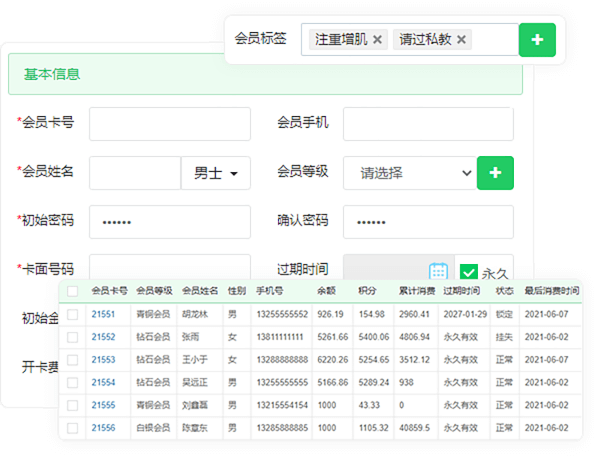598x456 pixels.
Task: Open the 男士 gender dropdown
Action: pos(216,173)
